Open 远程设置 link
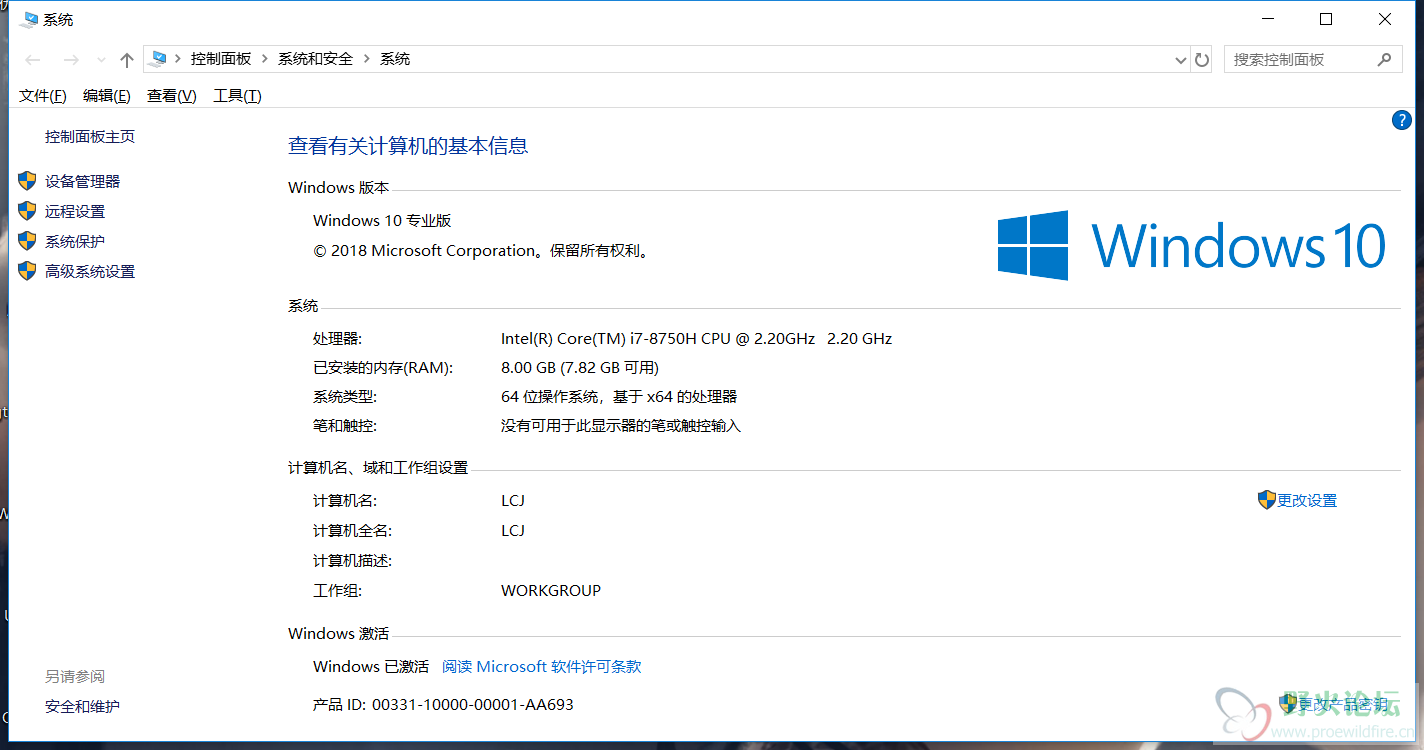Image resolution: width=1424 pixels, height=750 pixels. (x=75, y=212)
